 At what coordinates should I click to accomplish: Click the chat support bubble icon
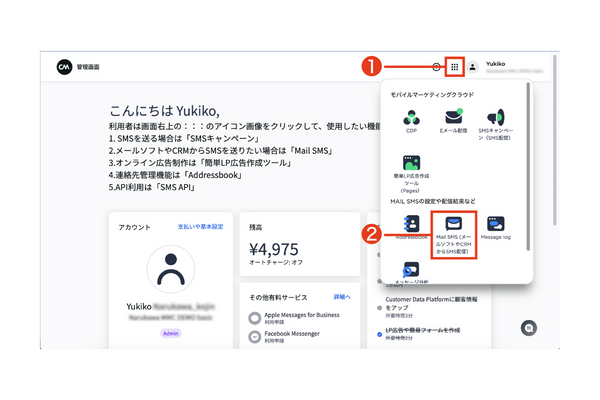point(527,328)
